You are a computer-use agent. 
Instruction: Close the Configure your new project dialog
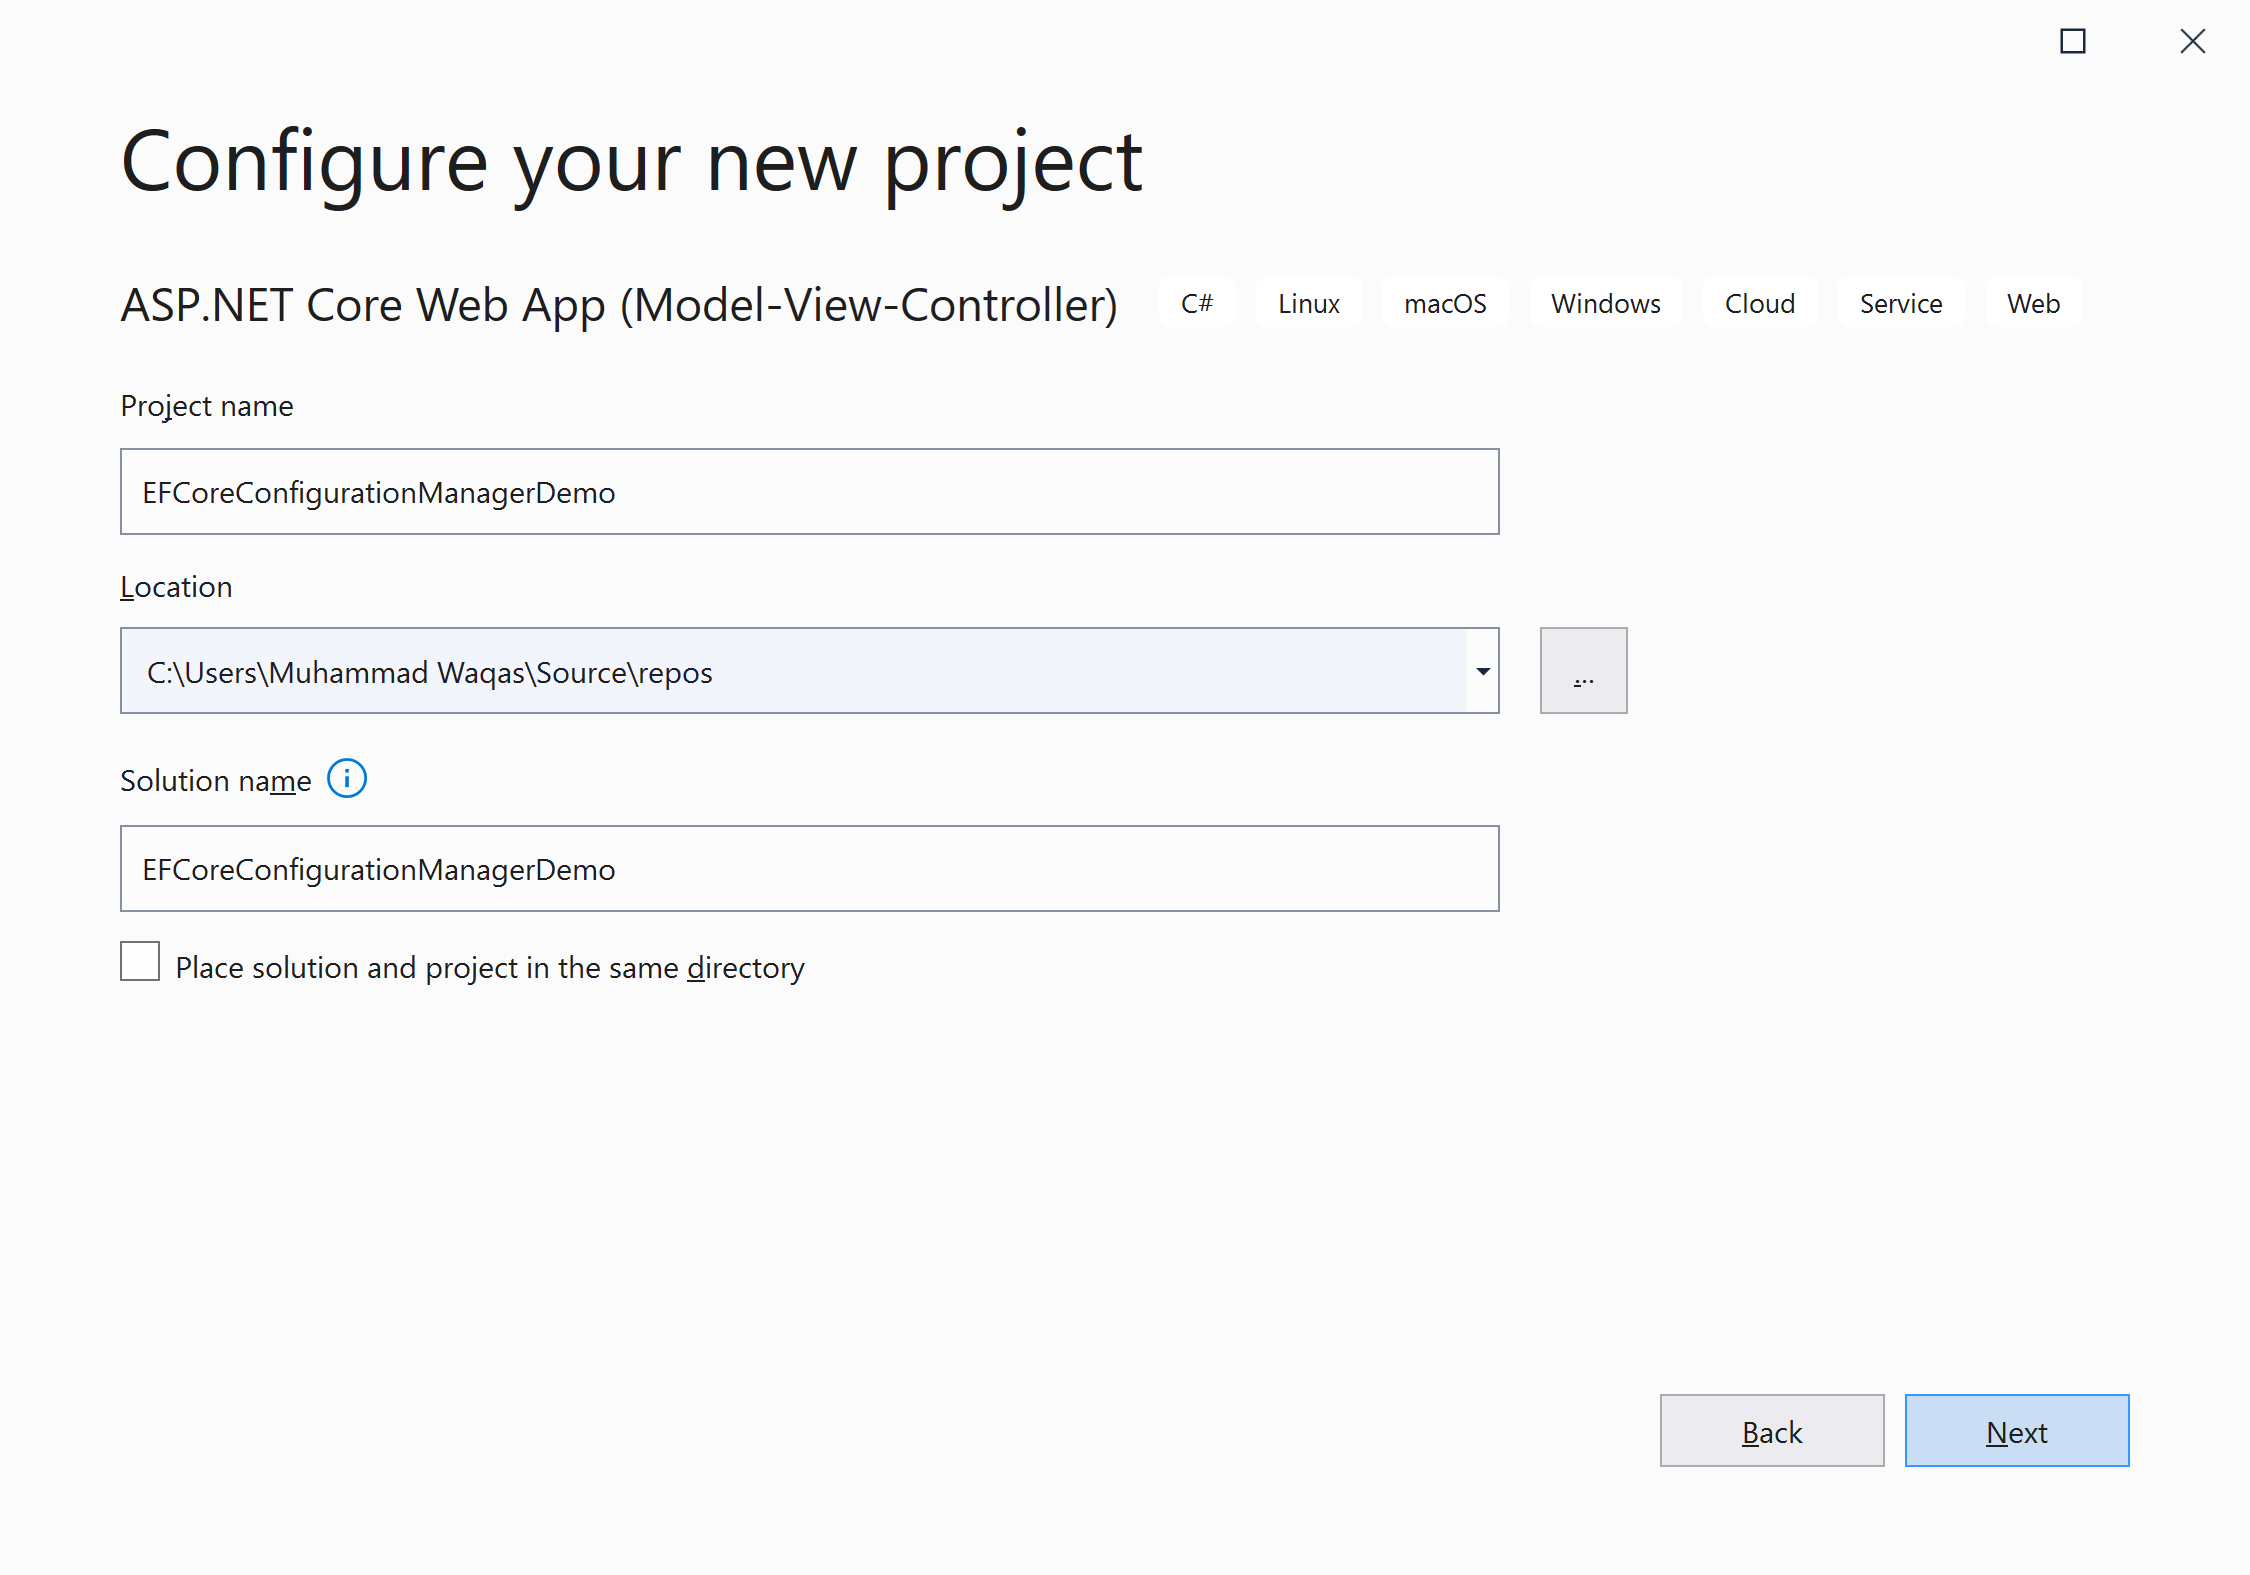click(x=2192, y=42)
